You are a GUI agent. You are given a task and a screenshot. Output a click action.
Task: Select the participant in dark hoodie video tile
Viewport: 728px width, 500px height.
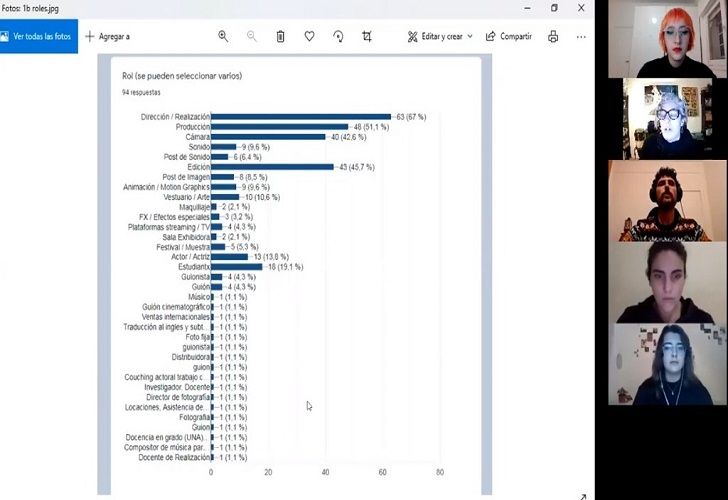[667, 282]
